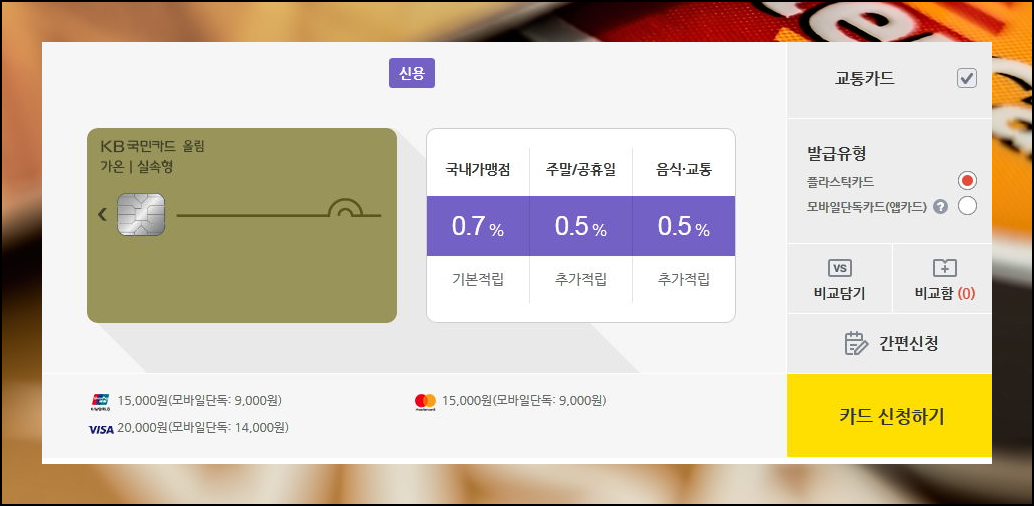Click the KB국민카드 olive card image
Screen dimensions: 1034x506
(x=242, y=225)
